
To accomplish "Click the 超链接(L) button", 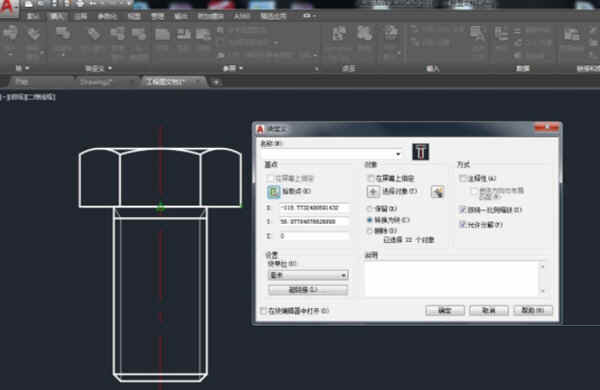I will (x=308, y=290).
